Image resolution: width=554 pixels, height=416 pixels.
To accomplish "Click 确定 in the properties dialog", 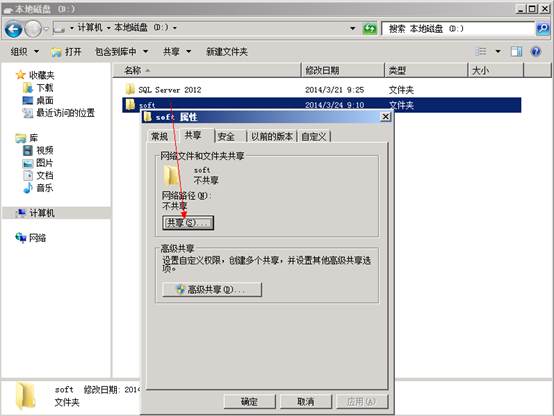I will [x=249, y=402].
